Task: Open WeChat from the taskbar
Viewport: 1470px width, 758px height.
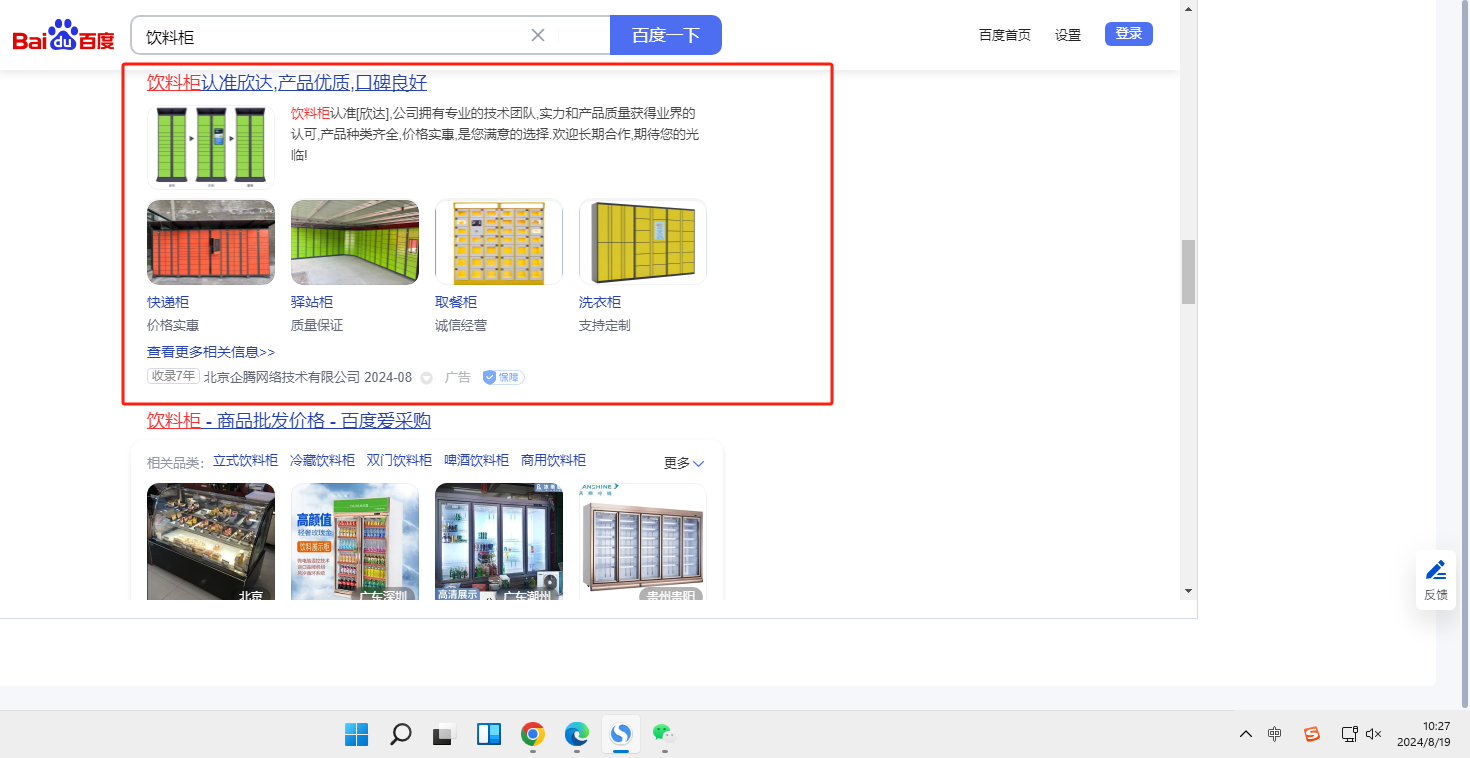Action: click(x=665, y=735)
